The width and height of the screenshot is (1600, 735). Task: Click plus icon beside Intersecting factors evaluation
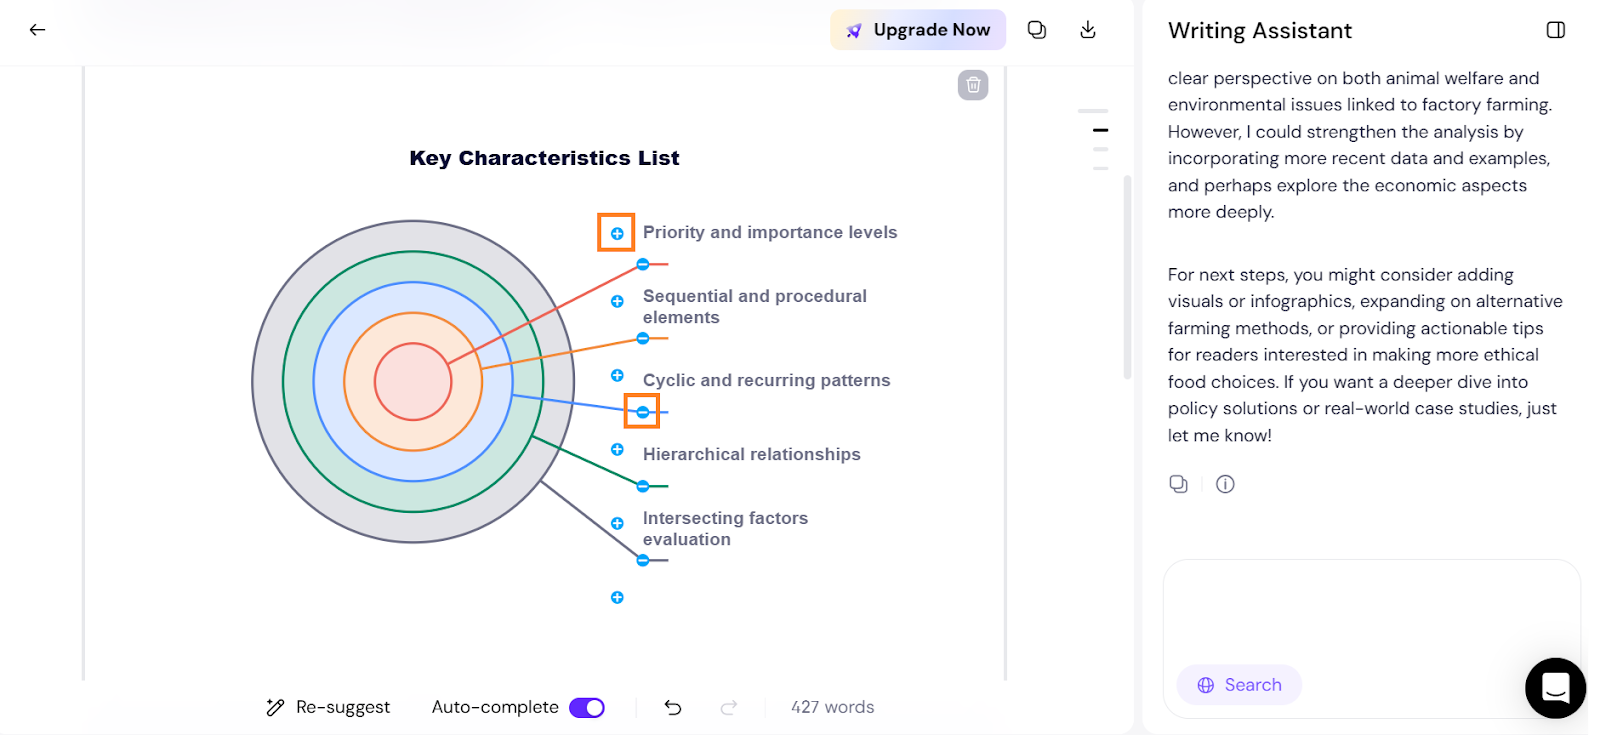click(x=617, y=523)
